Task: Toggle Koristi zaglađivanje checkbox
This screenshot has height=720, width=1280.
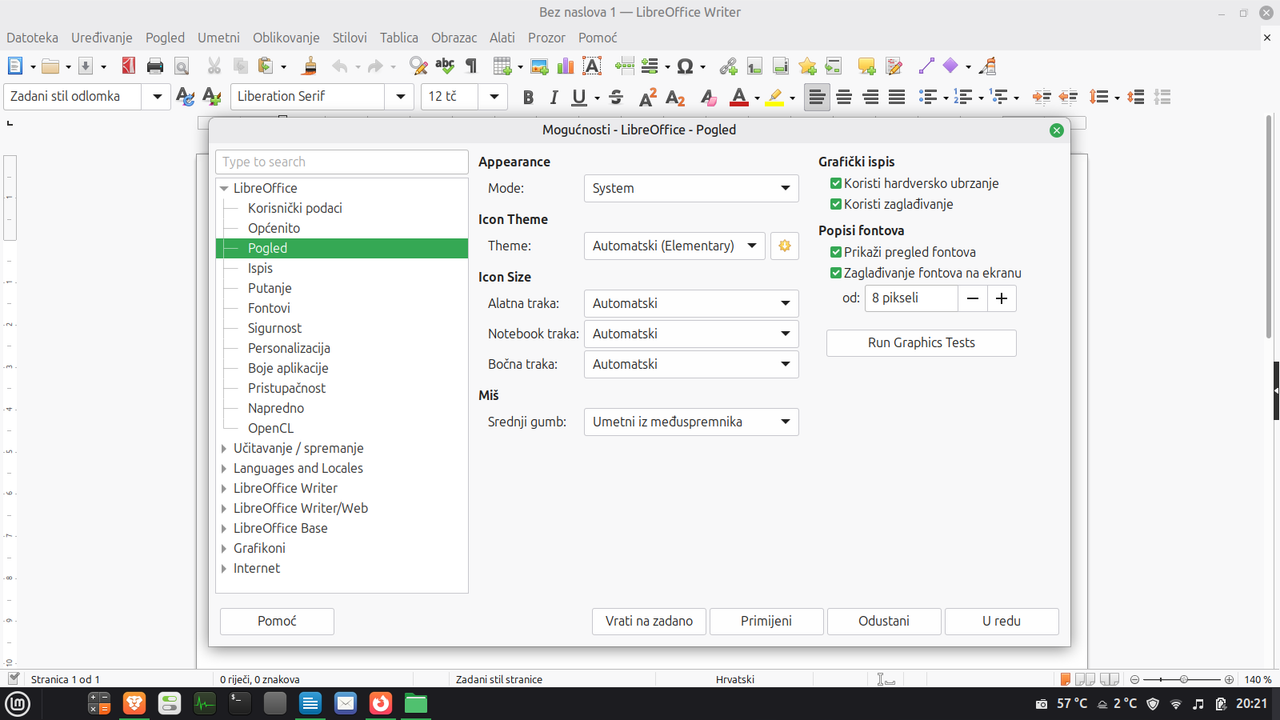Action: click(836, 204)
